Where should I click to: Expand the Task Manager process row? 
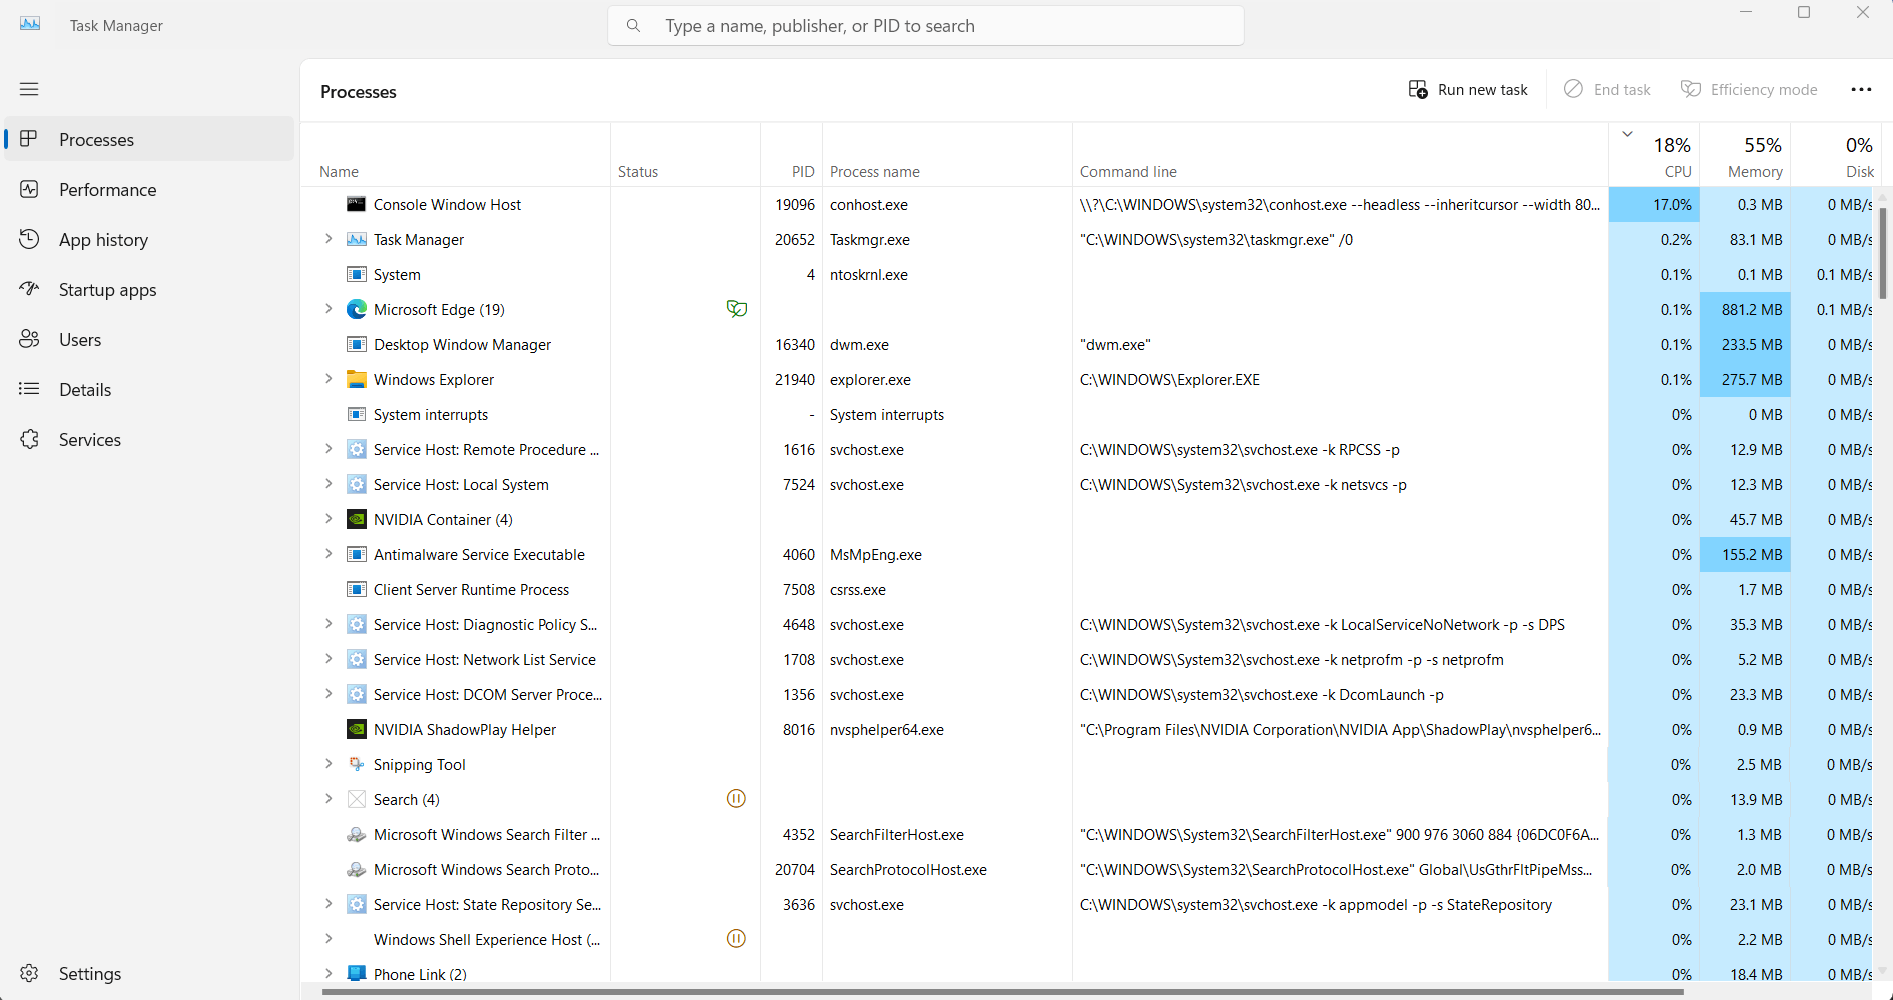(x=328, y=239)
